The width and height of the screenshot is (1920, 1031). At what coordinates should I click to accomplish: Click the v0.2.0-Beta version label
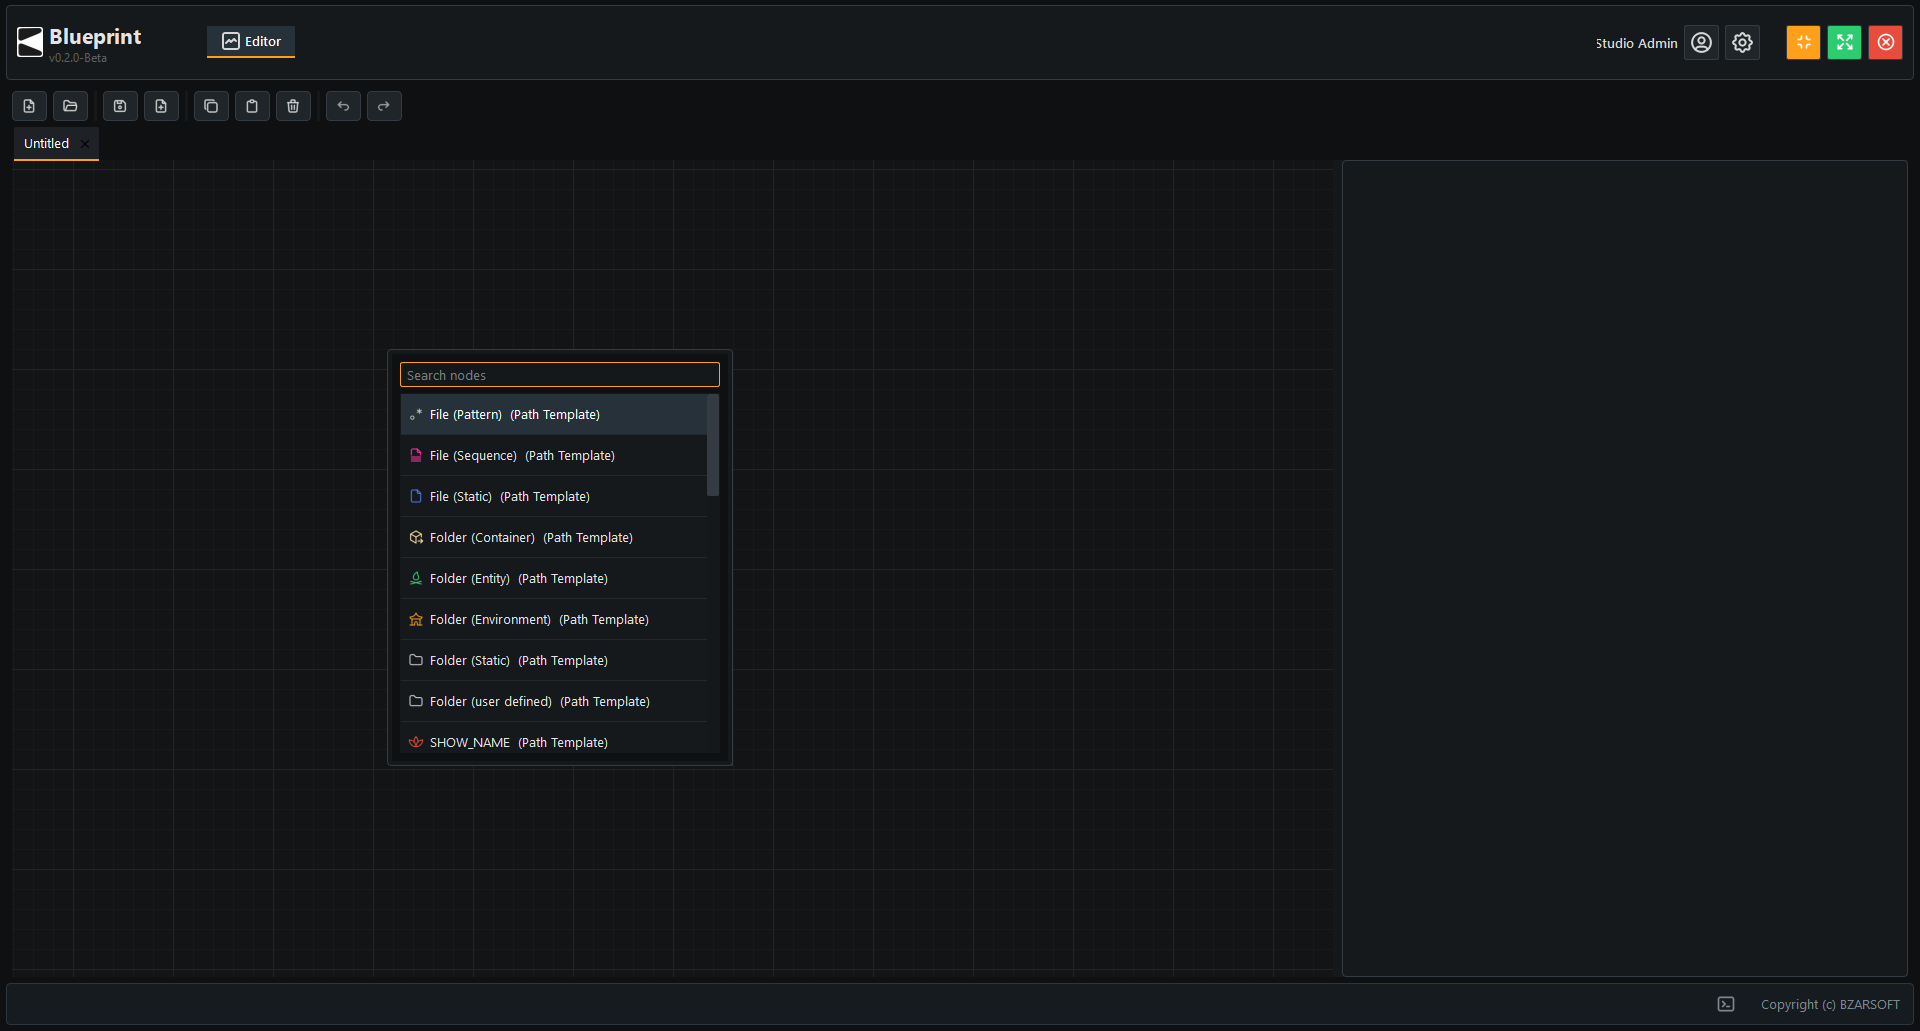pyautogui.click(x=78, y=58)
